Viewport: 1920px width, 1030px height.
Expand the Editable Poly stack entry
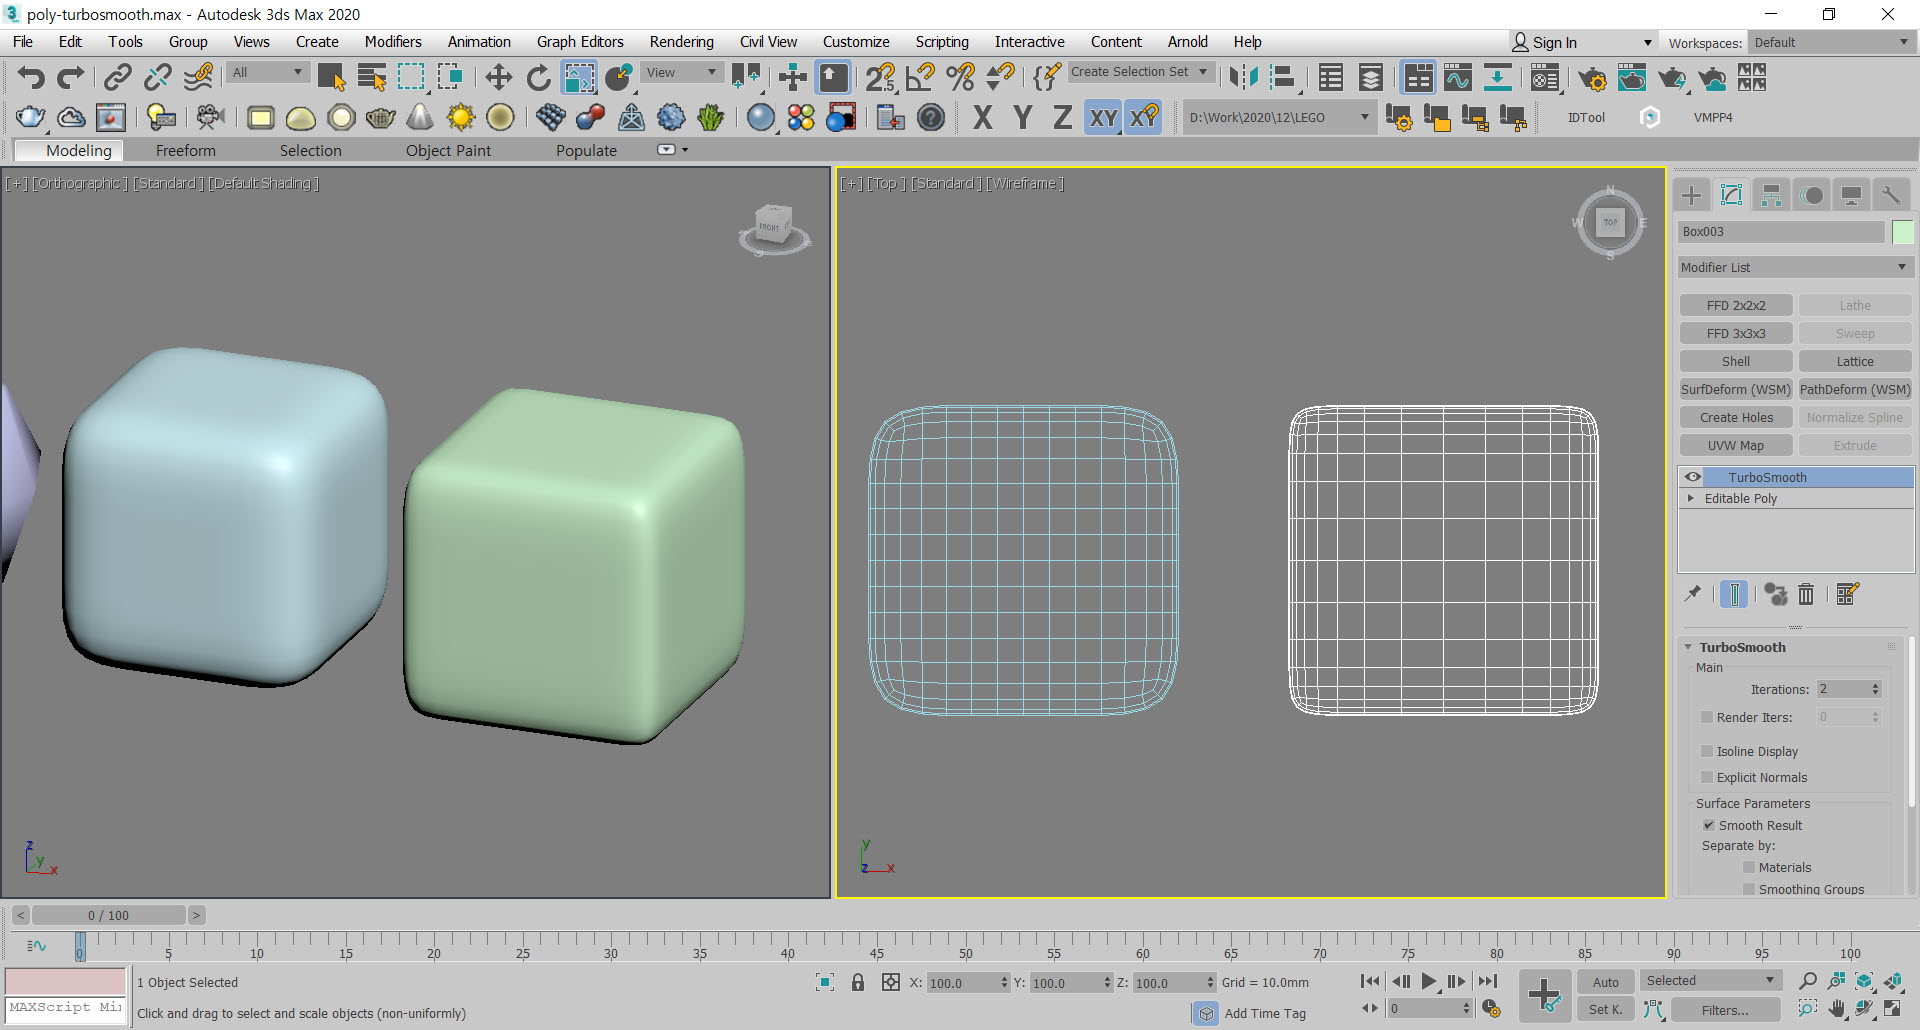coord(1691,498)
